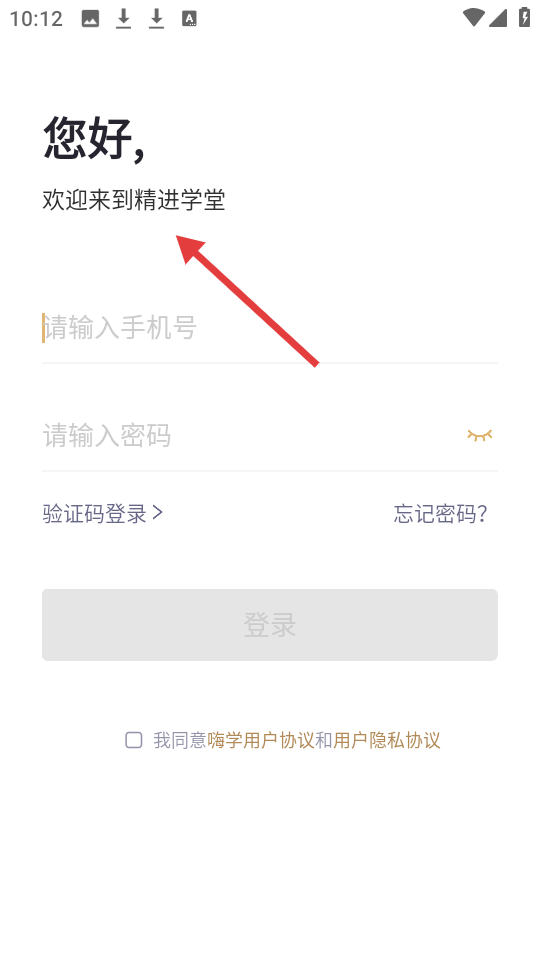Switch to 验证码登录 login mode
540x960 pixels.
[x=102, y=513]
